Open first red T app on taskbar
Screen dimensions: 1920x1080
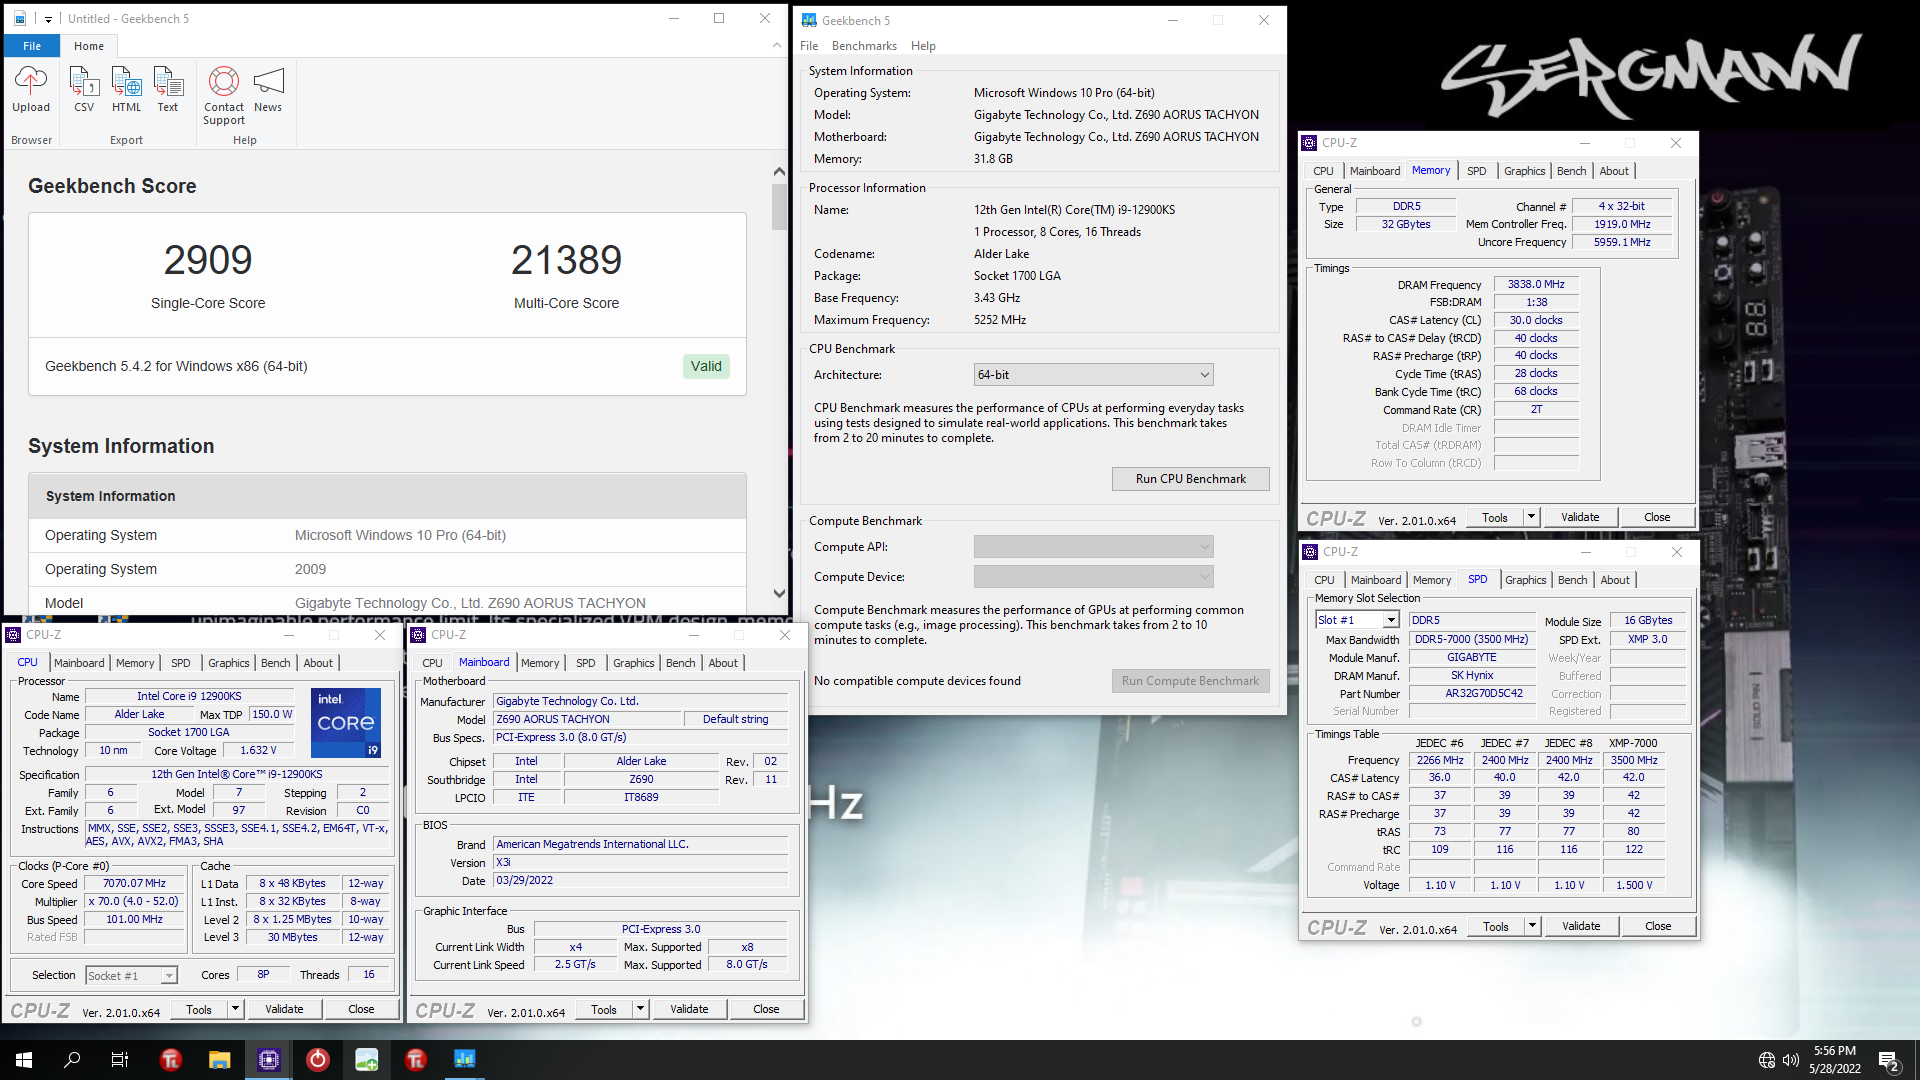click(x=171, y=1060)
